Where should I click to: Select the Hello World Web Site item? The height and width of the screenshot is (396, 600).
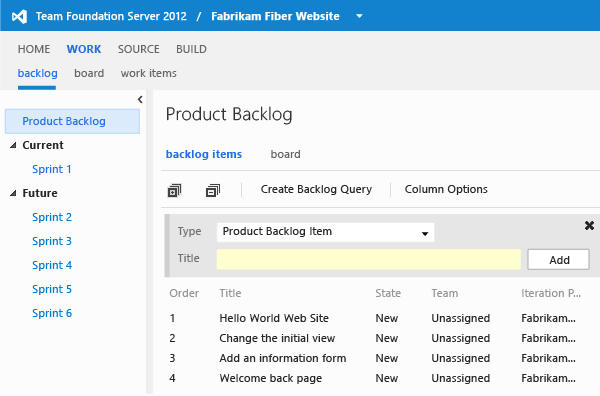274,318
